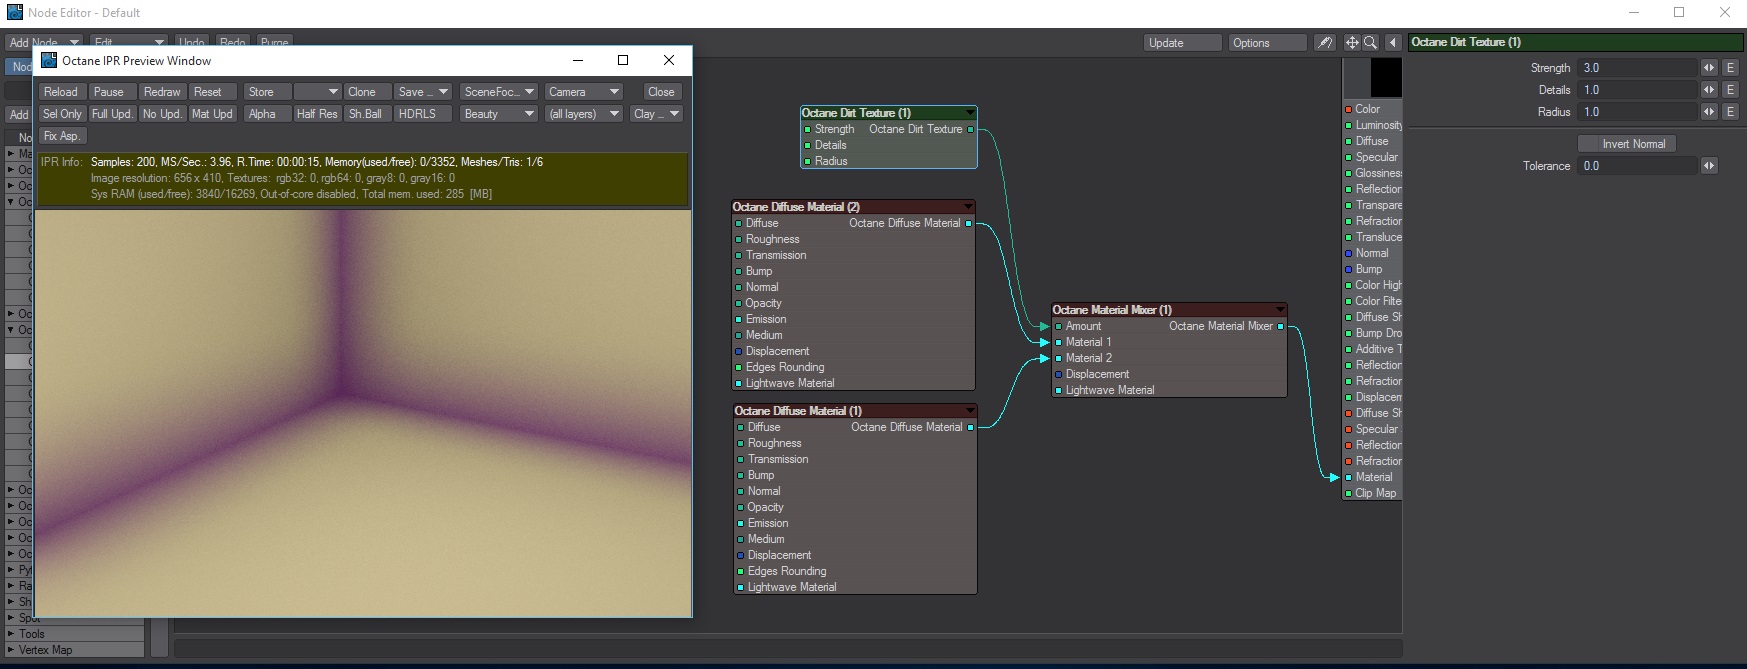Click the black preview swatch in surface node

(x=1386, y=78)
